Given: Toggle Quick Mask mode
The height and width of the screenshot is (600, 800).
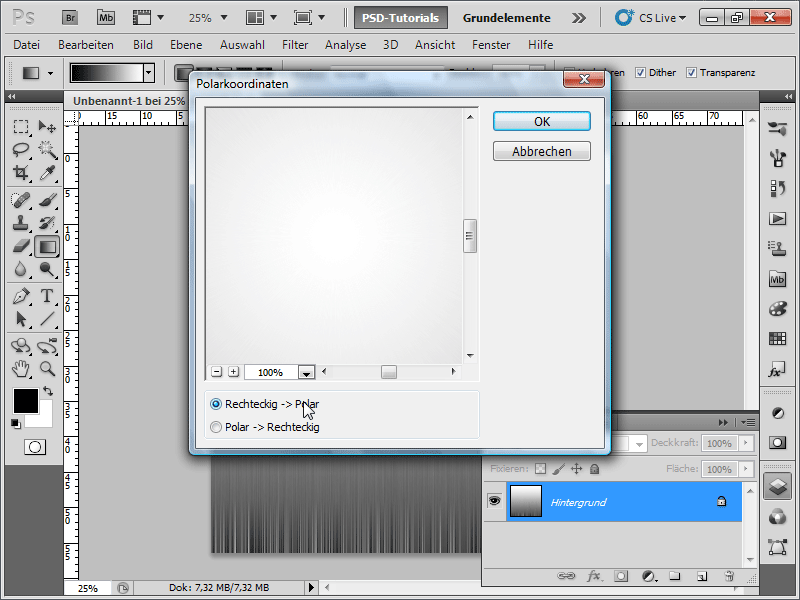Looking at the screenshot, I should point(35,447).
